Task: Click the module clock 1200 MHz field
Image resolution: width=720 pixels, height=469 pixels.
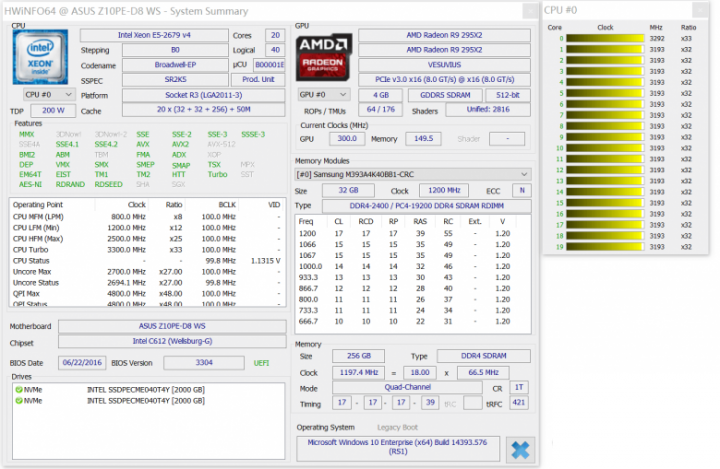Action: click(444, 191)
